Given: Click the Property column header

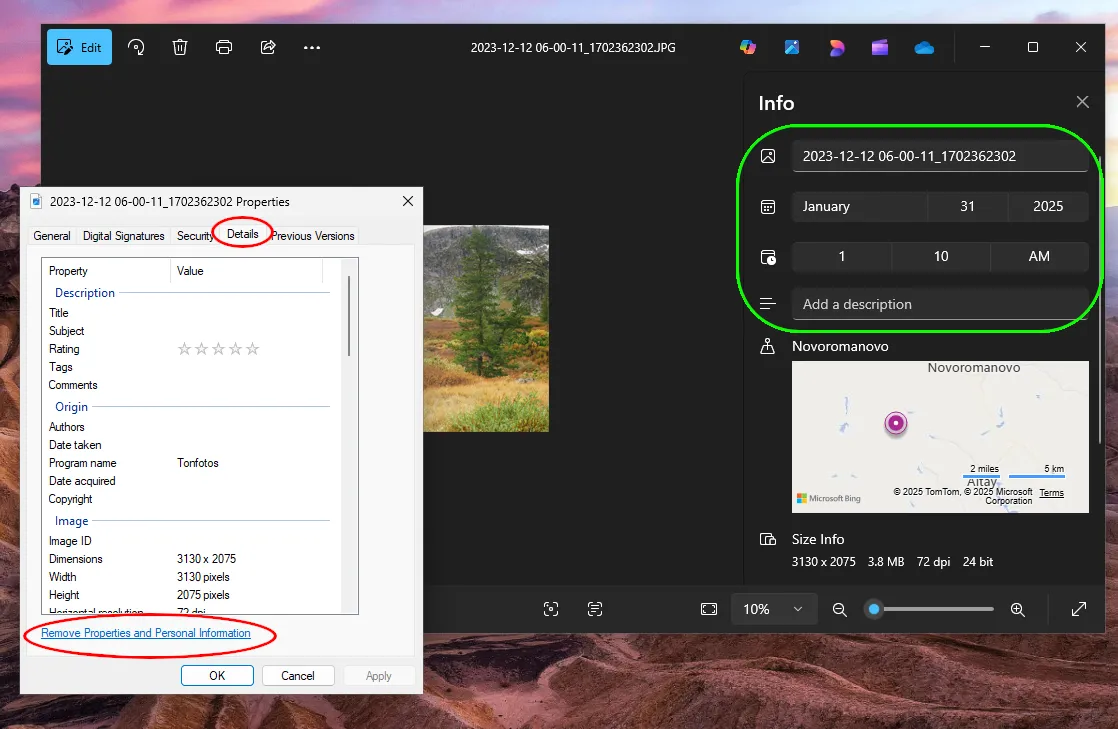Looking at the screenshot, I should point(106,271).
